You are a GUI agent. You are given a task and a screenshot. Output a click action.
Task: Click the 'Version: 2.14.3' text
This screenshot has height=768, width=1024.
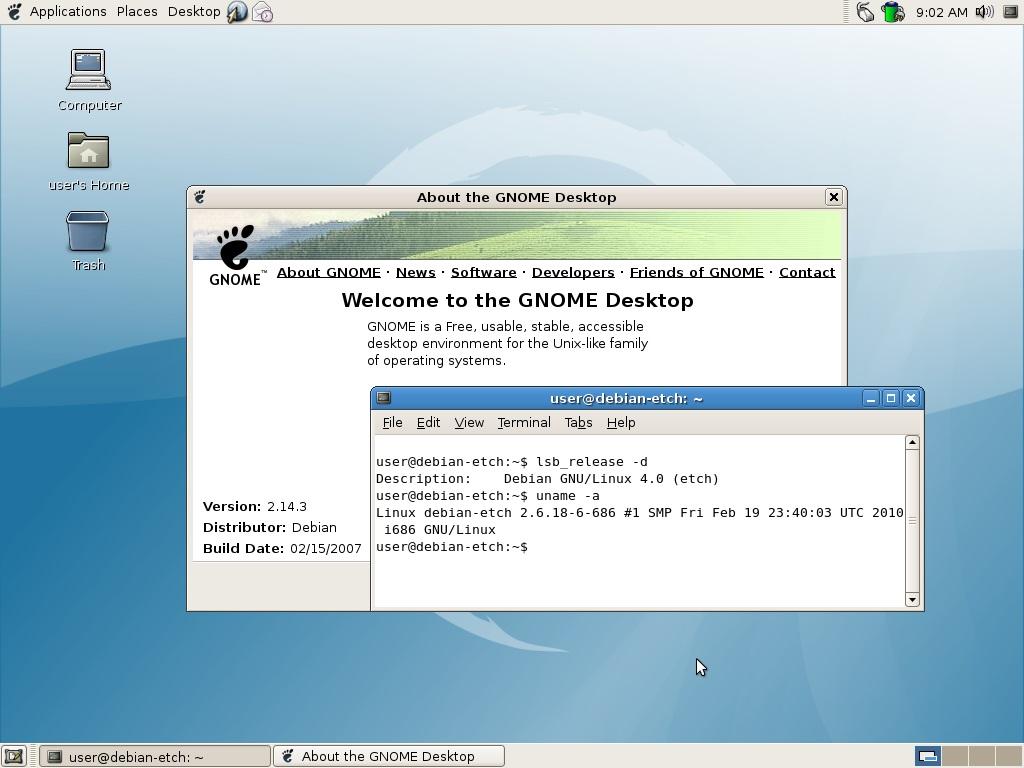coord(255,507)
